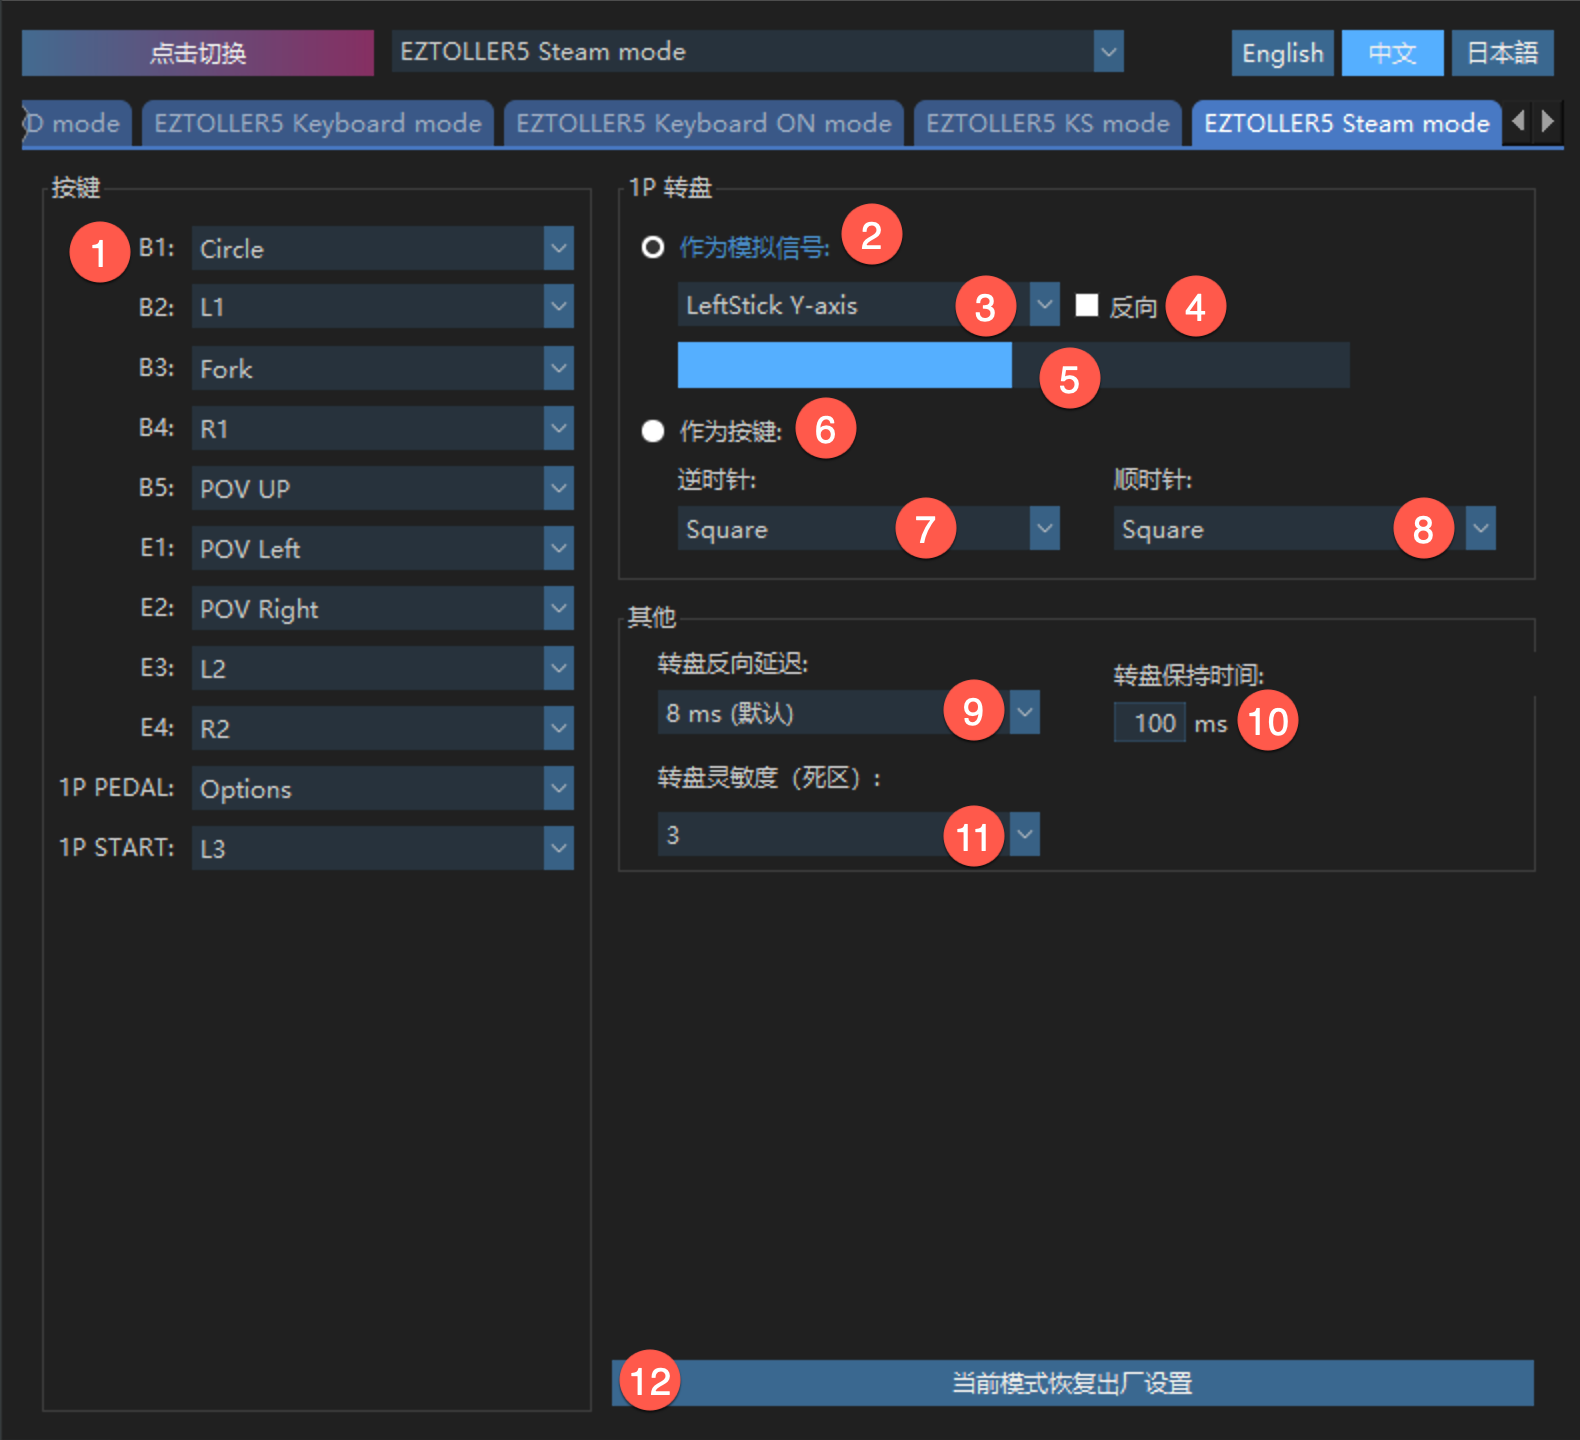Switch to EZTOLLER5 Keyboard ON mode tab
Viewport: 1580px width, 1440px height.
[704, 123]
